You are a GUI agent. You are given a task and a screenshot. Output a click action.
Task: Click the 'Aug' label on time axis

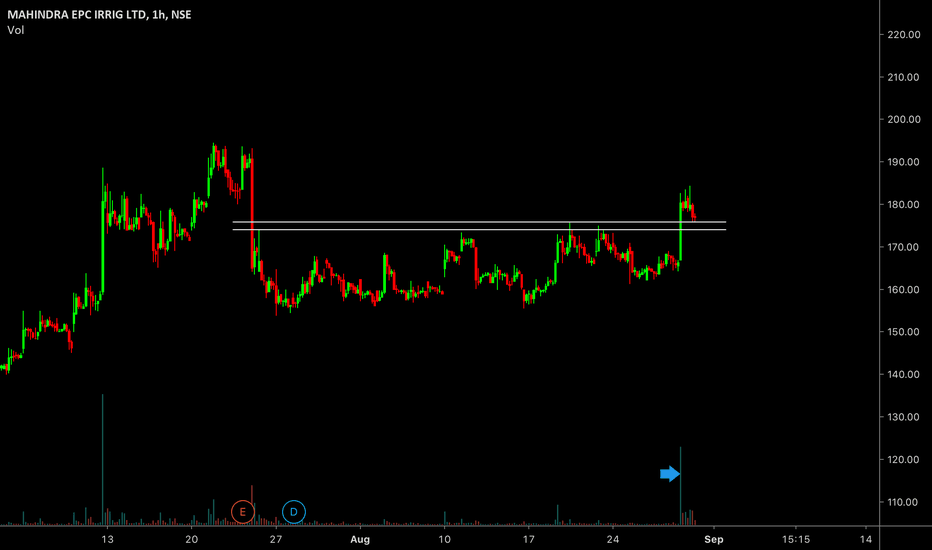pos(360,539)
